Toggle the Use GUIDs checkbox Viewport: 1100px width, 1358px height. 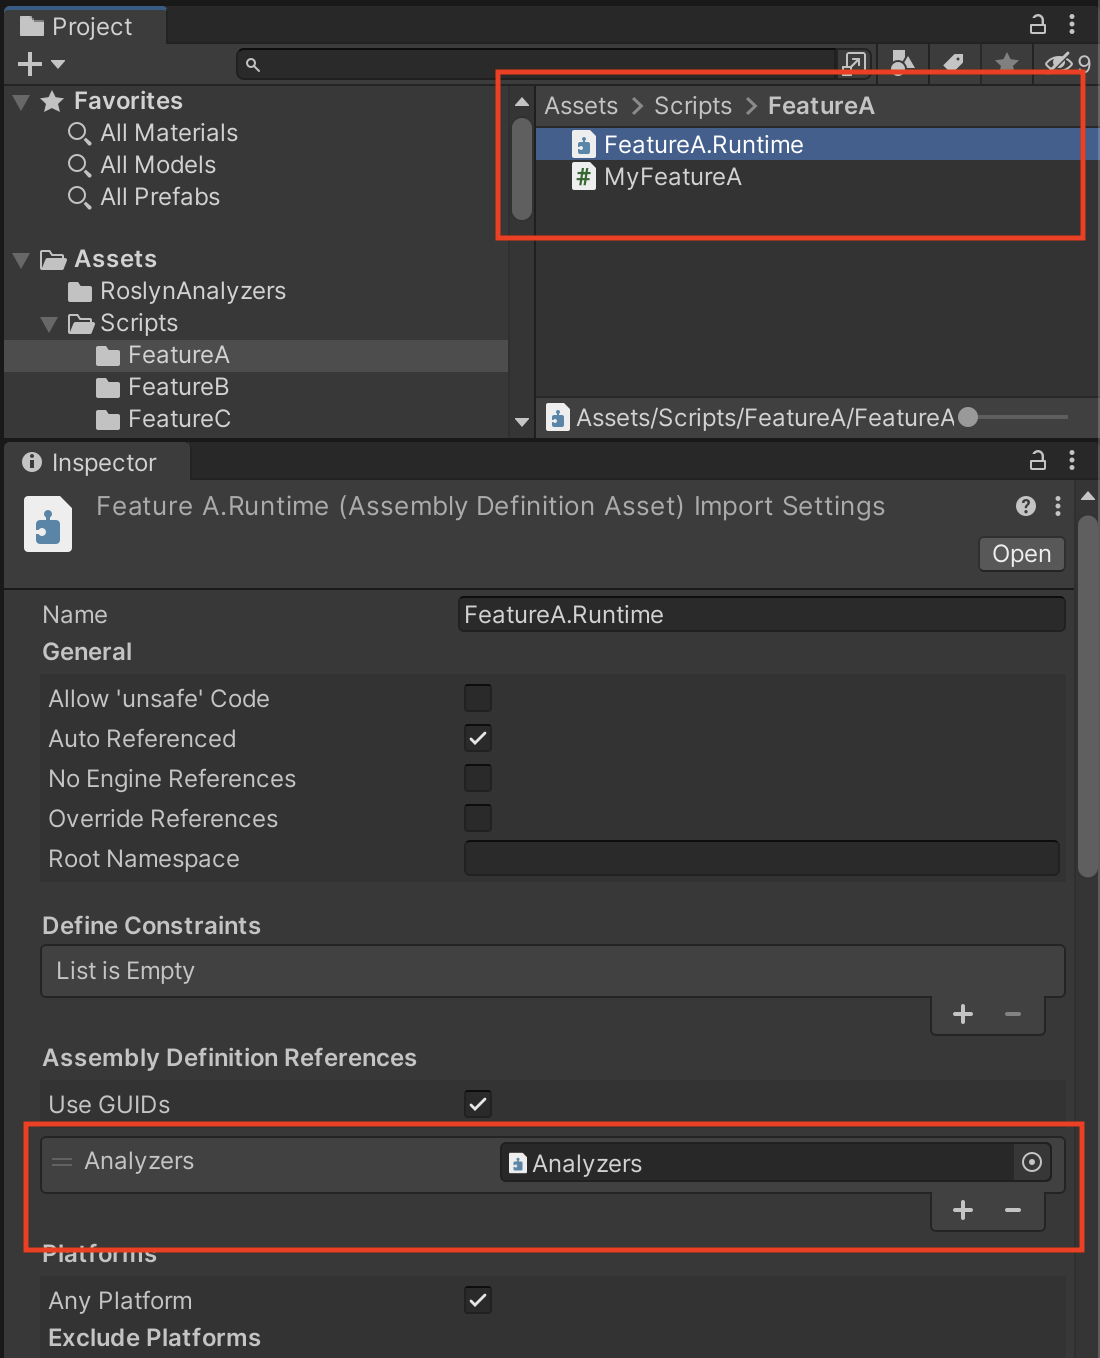tap(478, 1104)
